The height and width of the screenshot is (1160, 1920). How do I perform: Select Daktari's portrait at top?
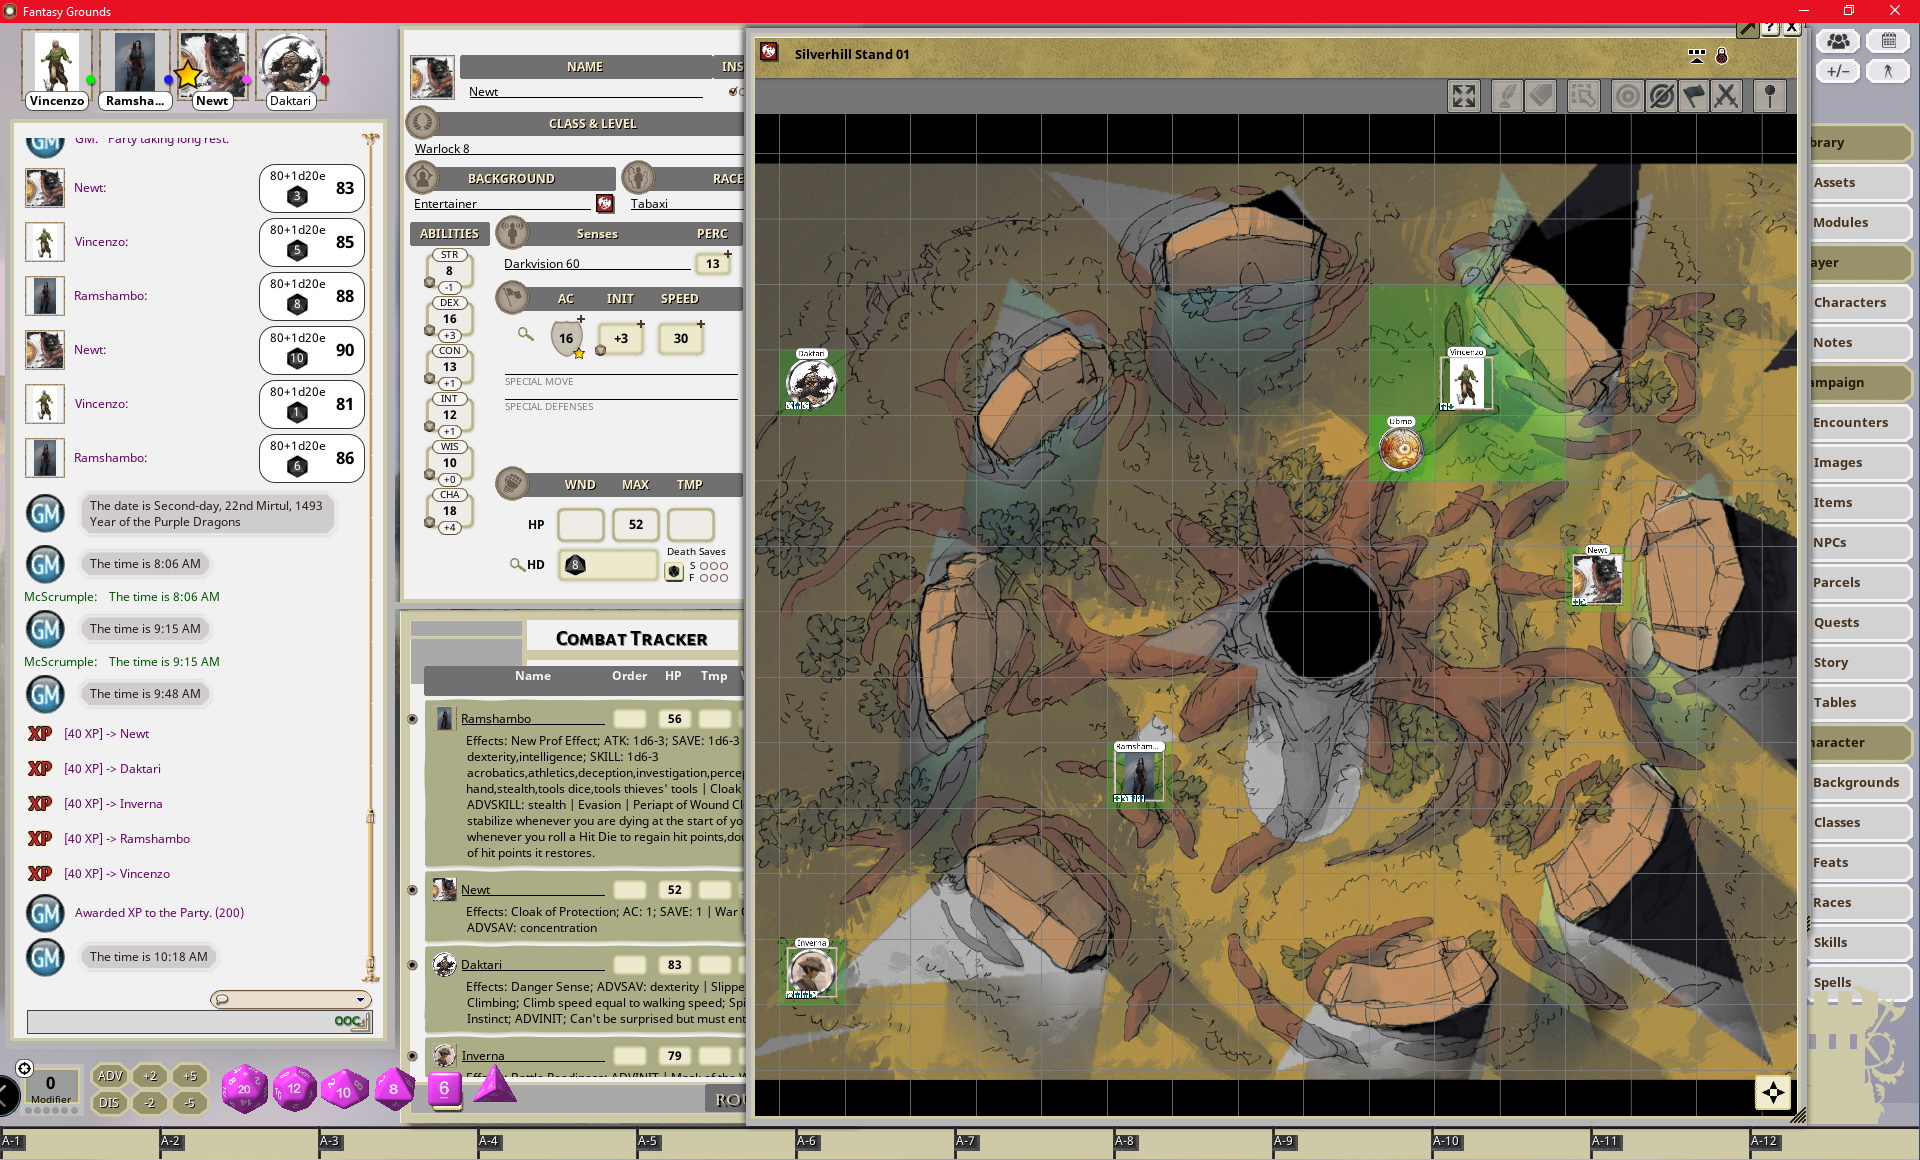click(291, 64)
